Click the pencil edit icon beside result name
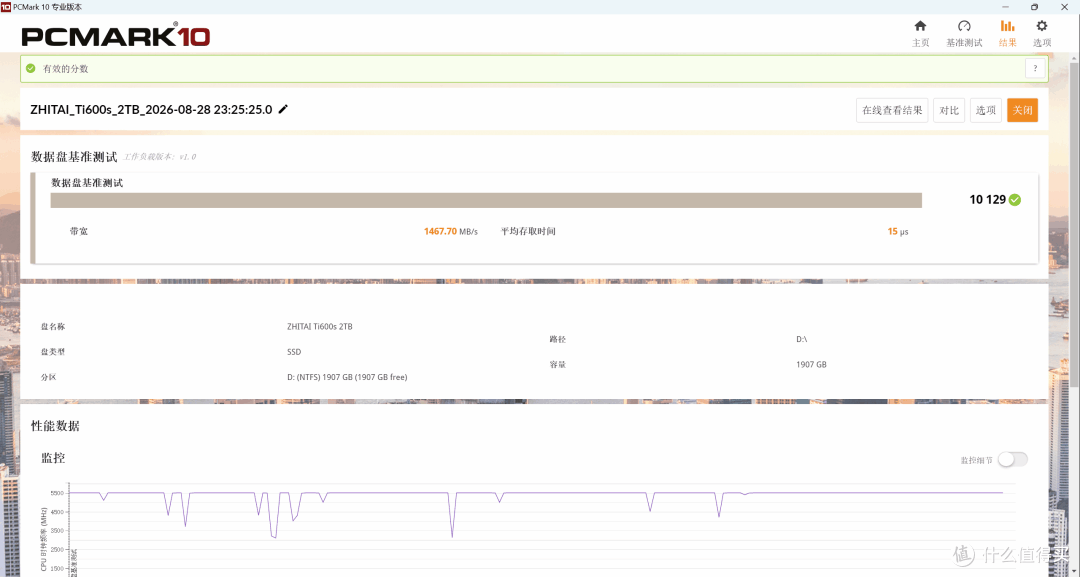Screen dimensions: 1080x577 (283, 109)
